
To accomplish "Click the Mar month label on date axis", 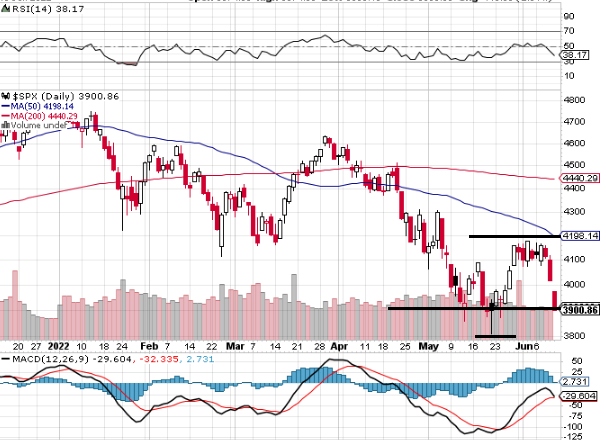I will (x=235, y=346).
